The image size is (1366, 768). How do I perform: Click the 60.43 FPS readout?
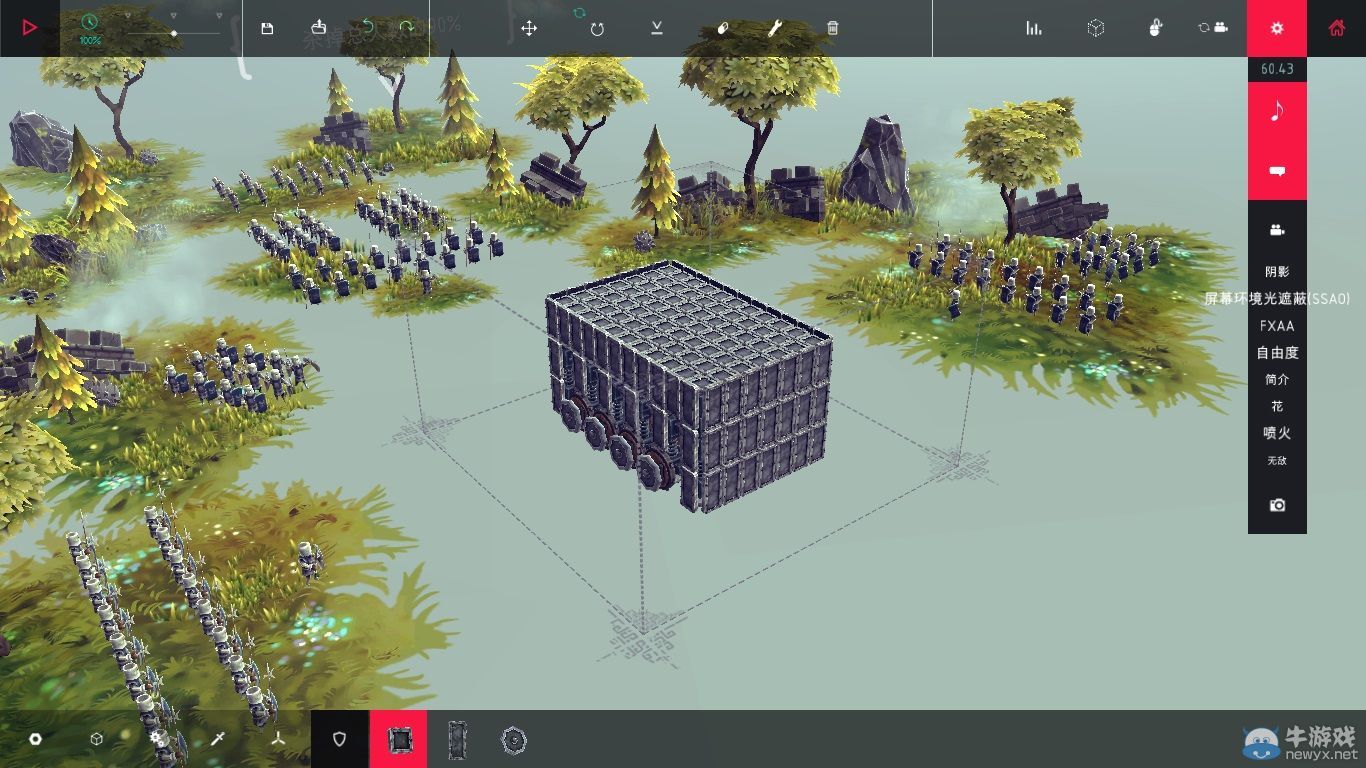click(x=1277, y=69)
